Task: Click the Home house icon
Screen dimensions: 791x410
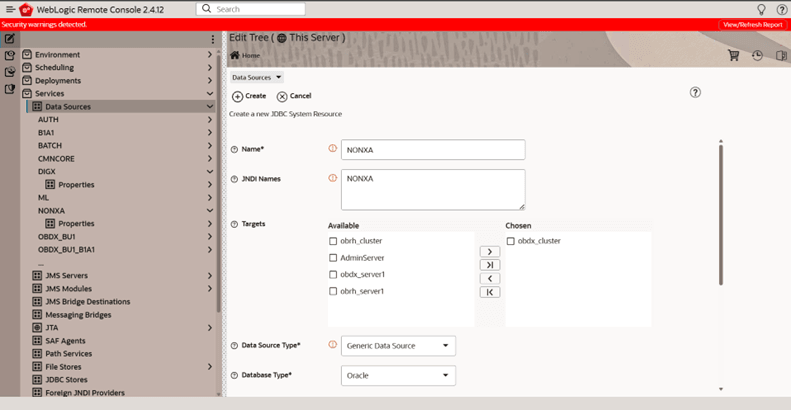Action: (x=235, y=55)
